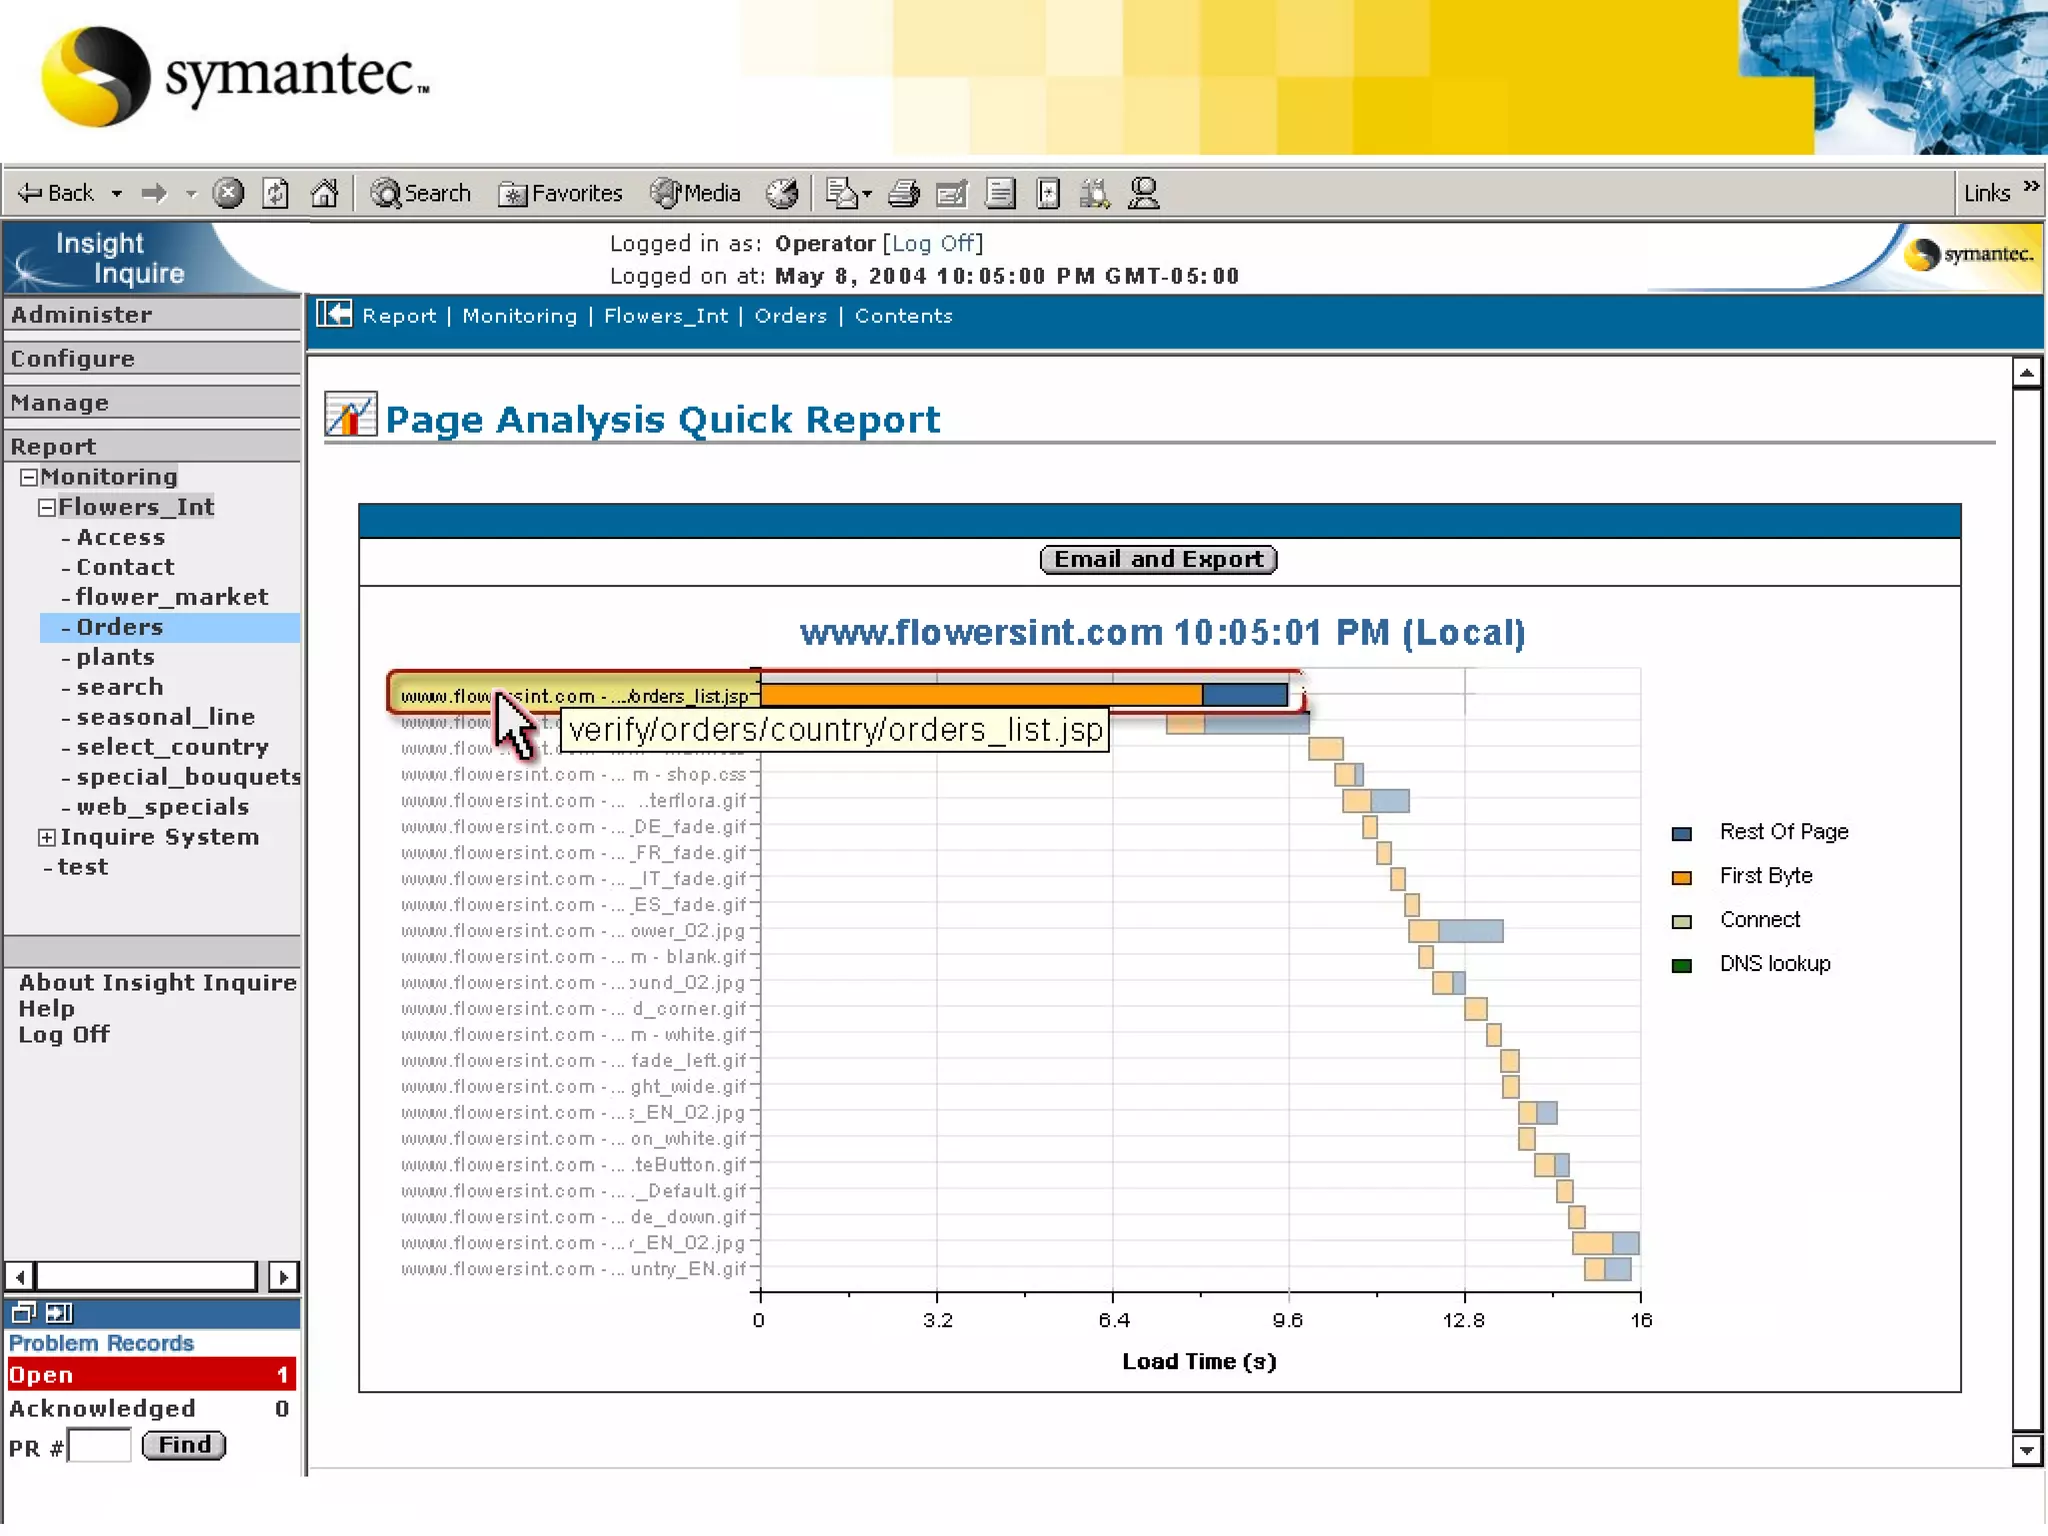Viewport: 2048px width, 1536px height.
Task: Click the navigation-pane collapse arrow icon
Action: pos(334,315)
